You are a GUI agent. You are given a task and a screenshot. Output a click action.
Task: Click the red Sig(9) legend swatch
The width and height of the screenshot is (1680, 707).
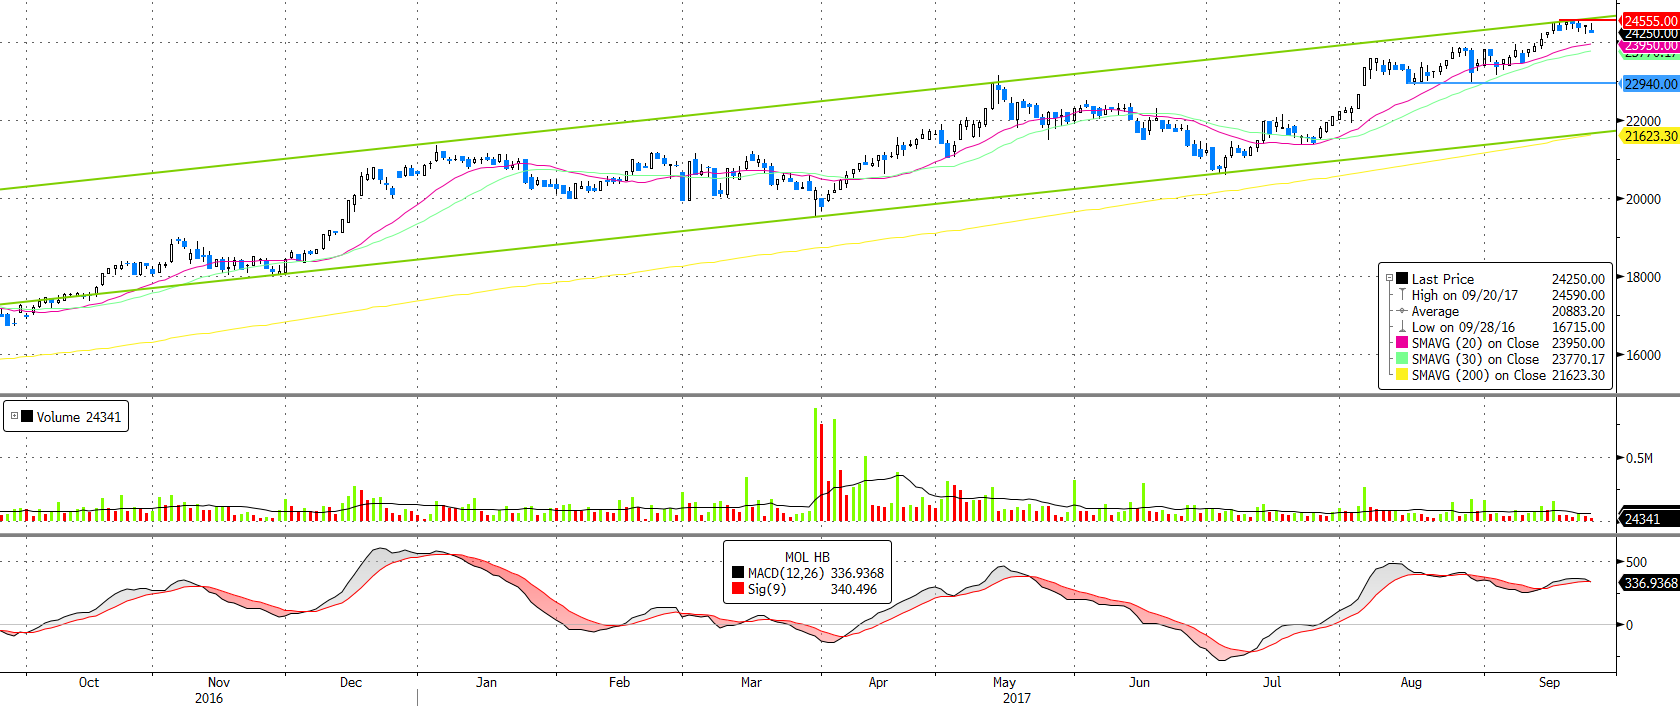[x=738, y=589]
